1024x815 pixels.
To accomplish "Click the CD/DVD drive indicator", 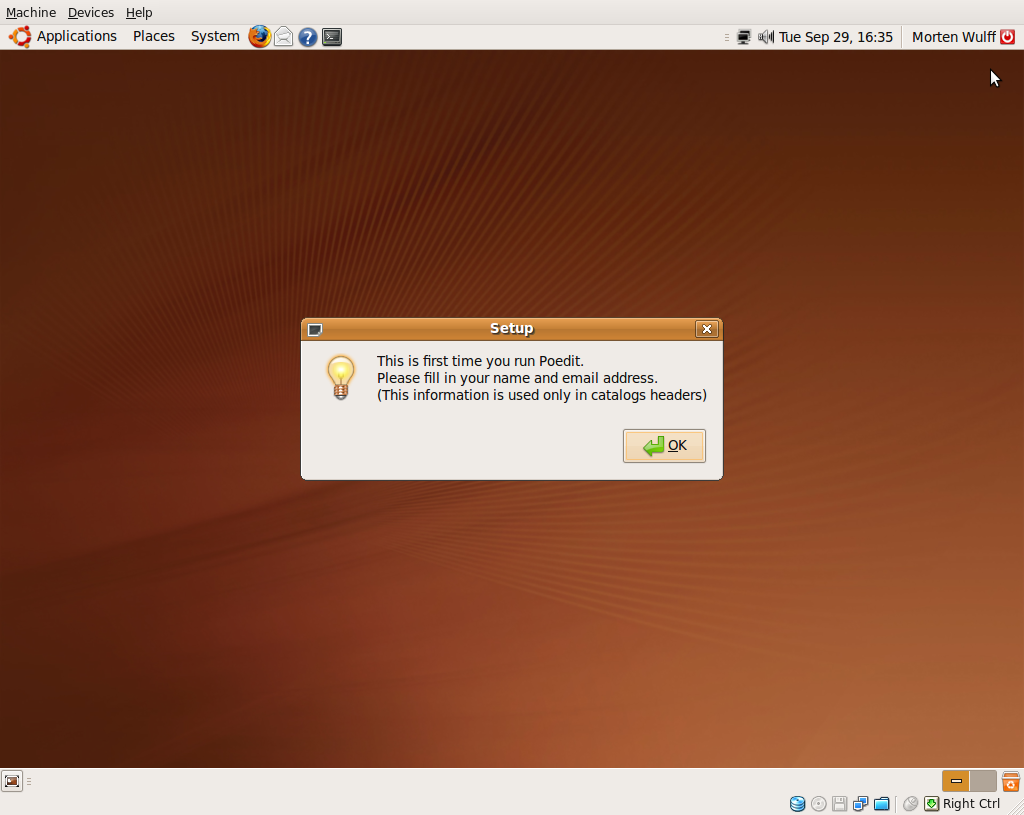I will click(x=818, y=804).
